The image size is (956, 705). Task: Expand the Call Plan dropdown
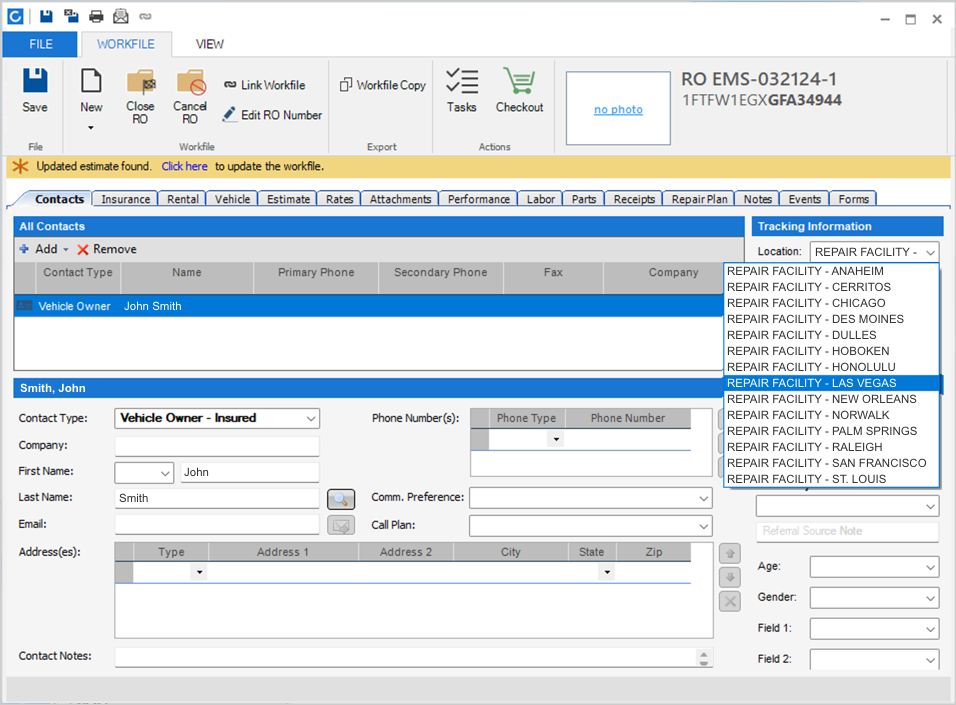[704, 526]
